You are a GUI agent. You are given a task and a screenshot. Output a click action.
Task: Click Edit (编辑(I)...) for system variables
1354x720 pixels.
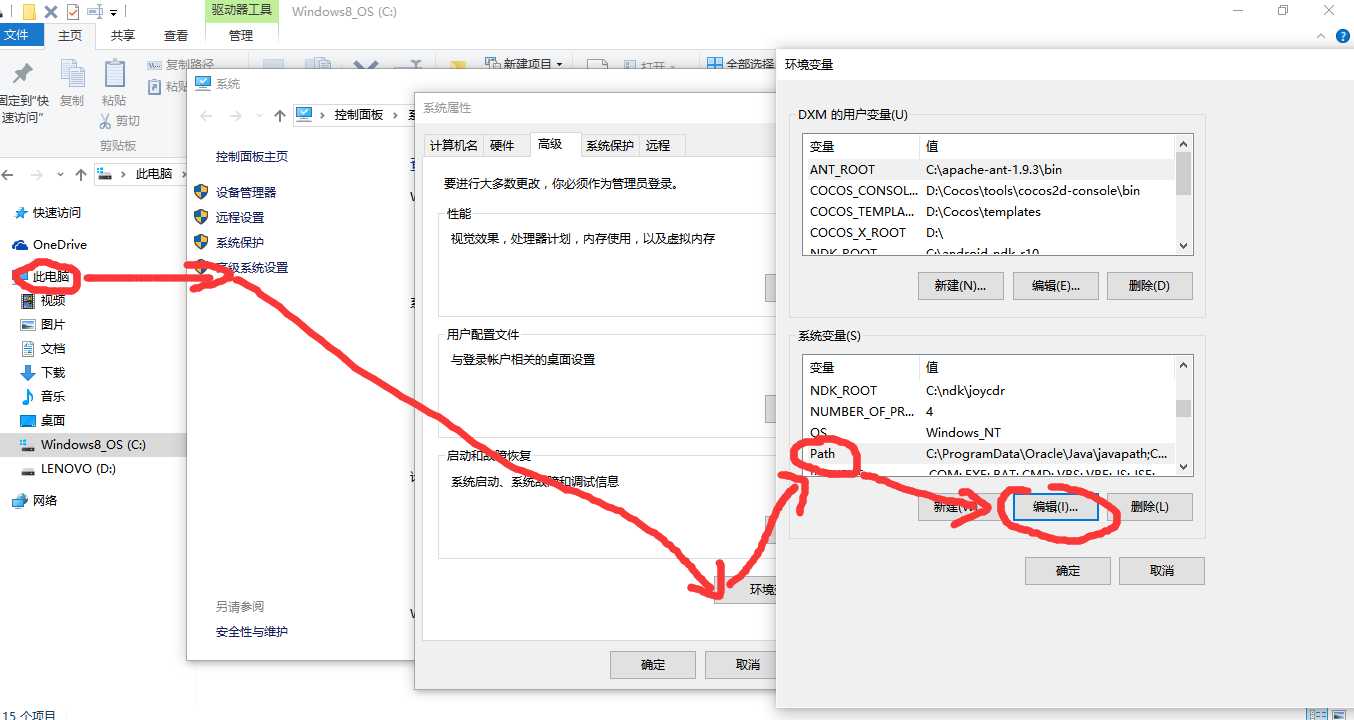pos(1055,506)
